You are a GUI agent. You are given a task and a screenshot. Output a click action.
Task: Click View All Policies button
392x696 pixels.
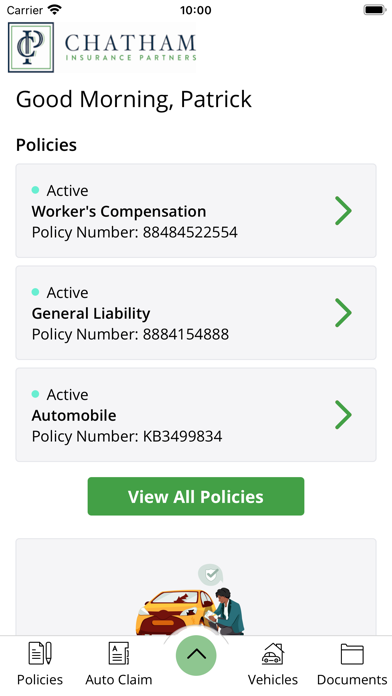(196, 496)
